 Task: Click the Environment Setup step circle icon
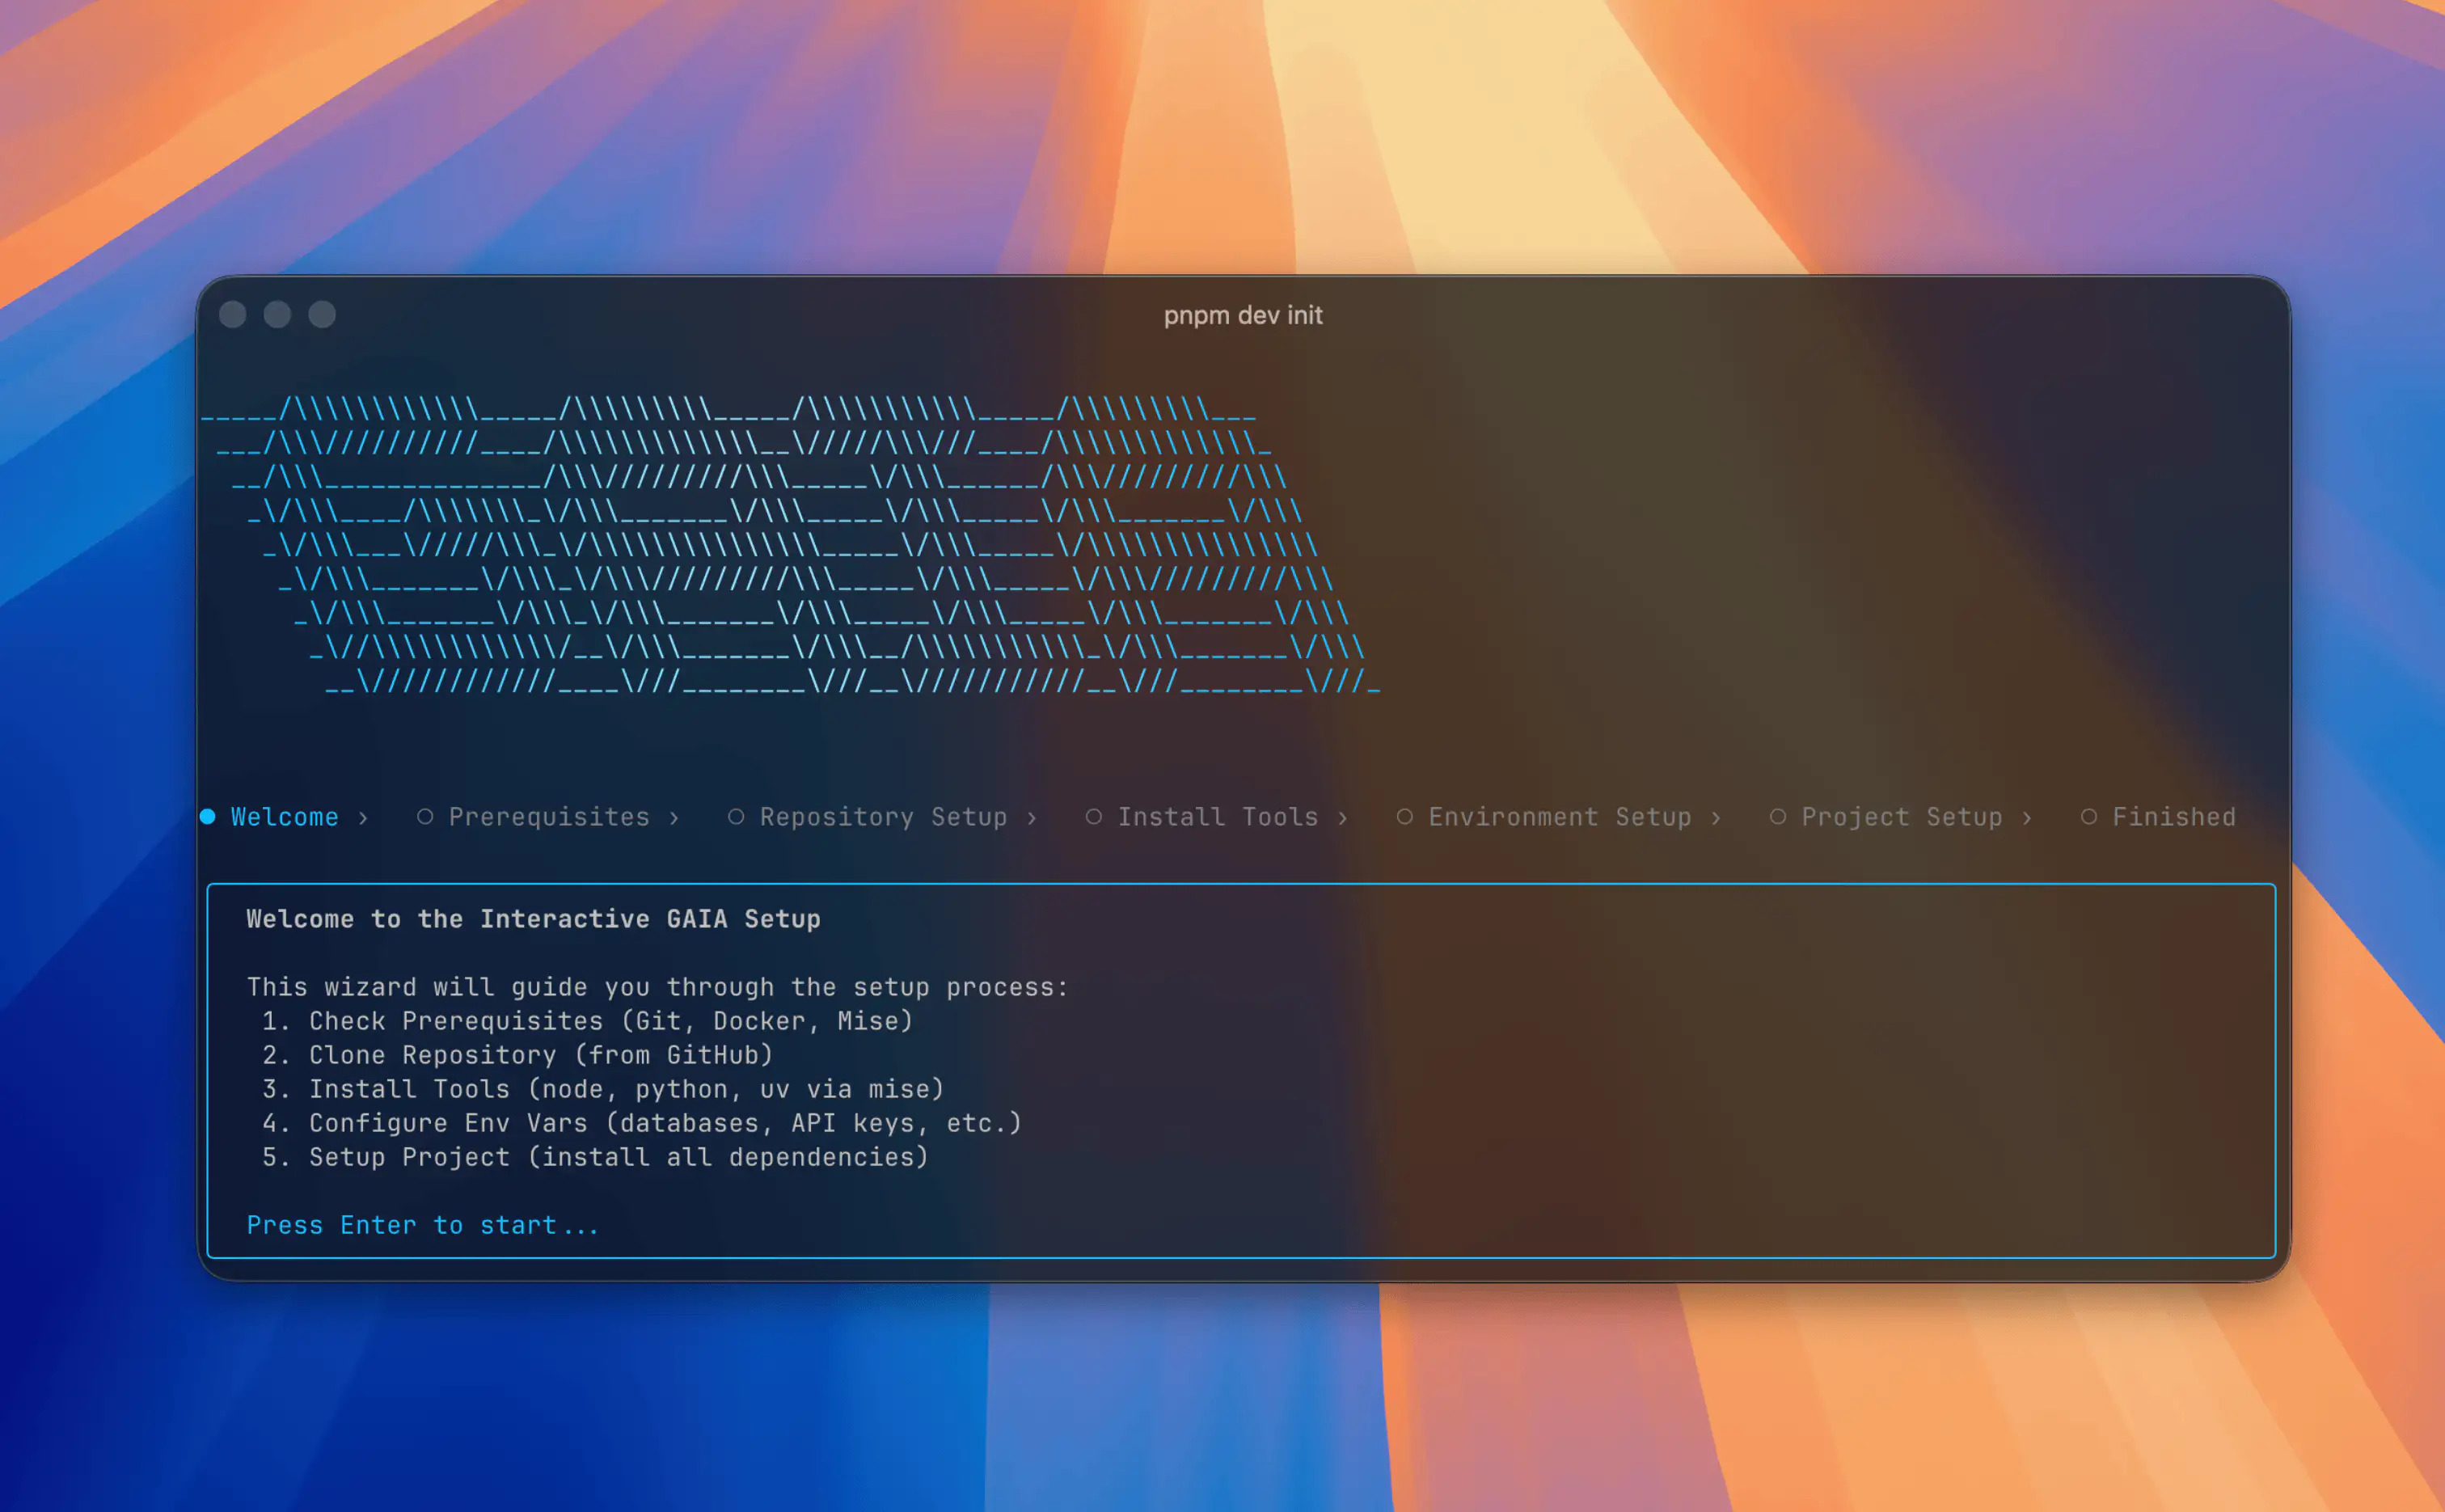pos(1407,817)
